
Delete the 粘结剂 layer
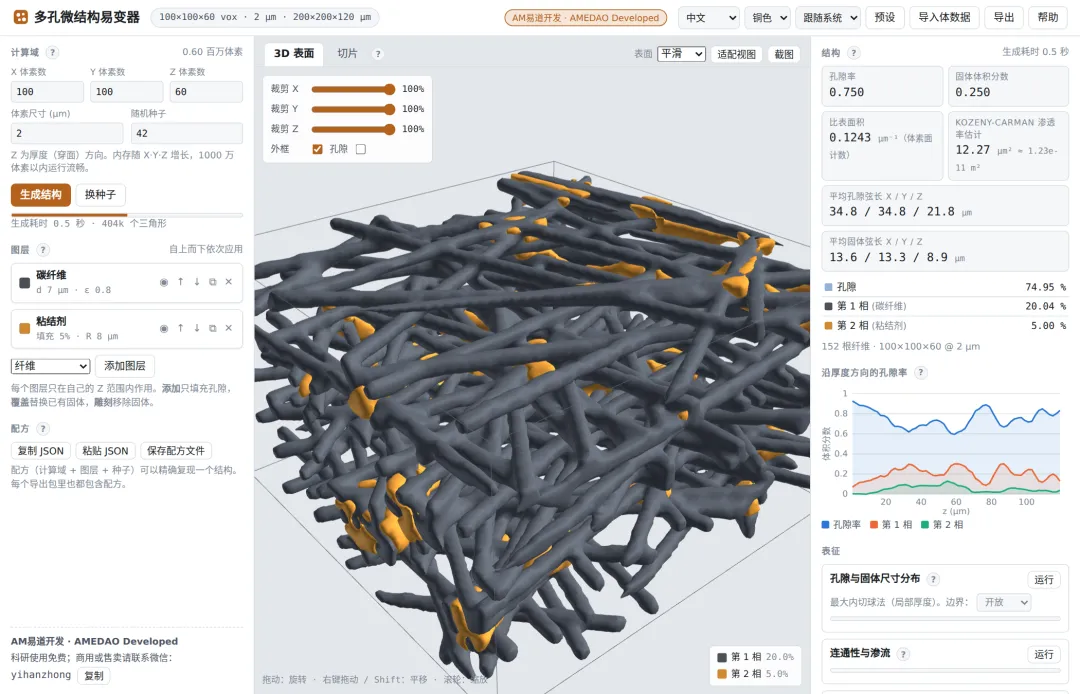(x=229, y=328)
